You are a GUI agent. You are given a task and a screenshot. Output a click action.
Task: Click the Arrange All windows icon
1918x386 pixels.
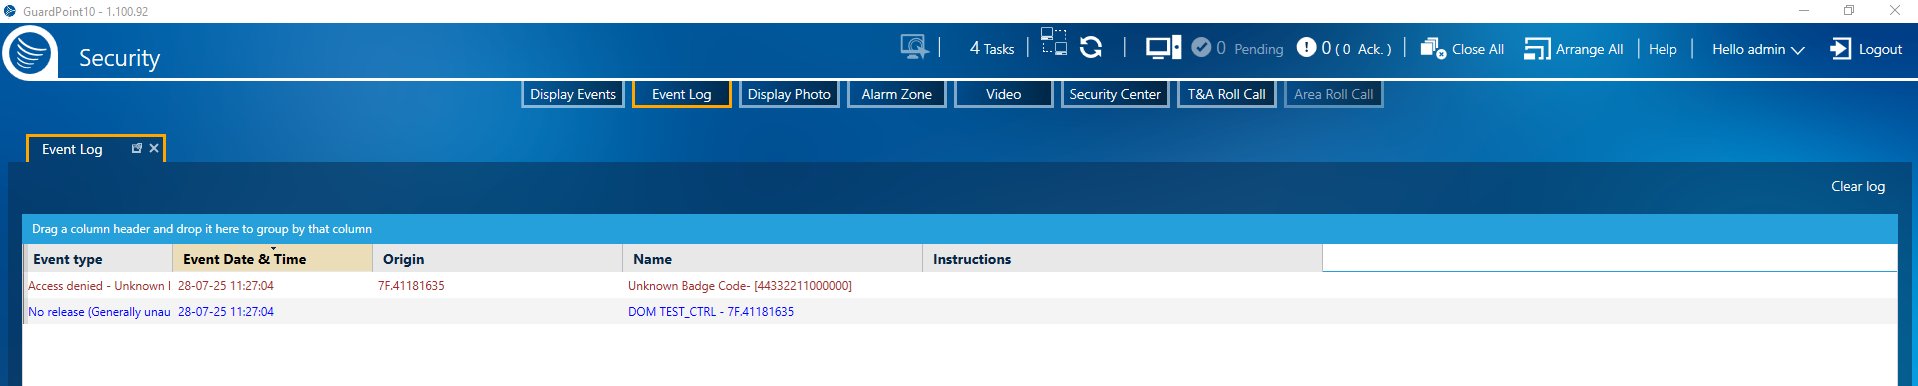point(1537,48)
